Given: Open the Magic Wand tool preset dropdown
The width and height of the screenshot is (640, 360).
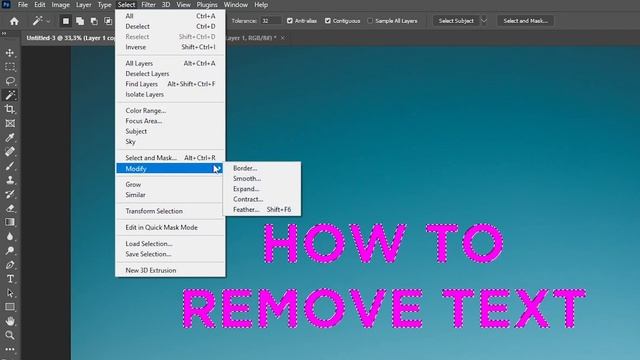Looking at the screenshot, I should point(49,21).
